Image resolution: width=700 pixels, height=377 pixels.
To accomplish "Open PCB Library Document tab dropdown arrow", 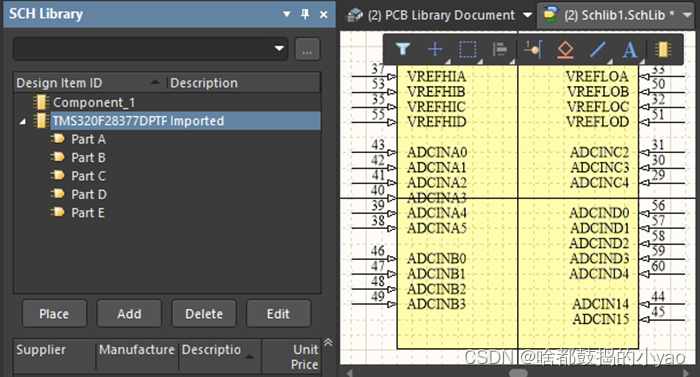I will coord(528,15).
